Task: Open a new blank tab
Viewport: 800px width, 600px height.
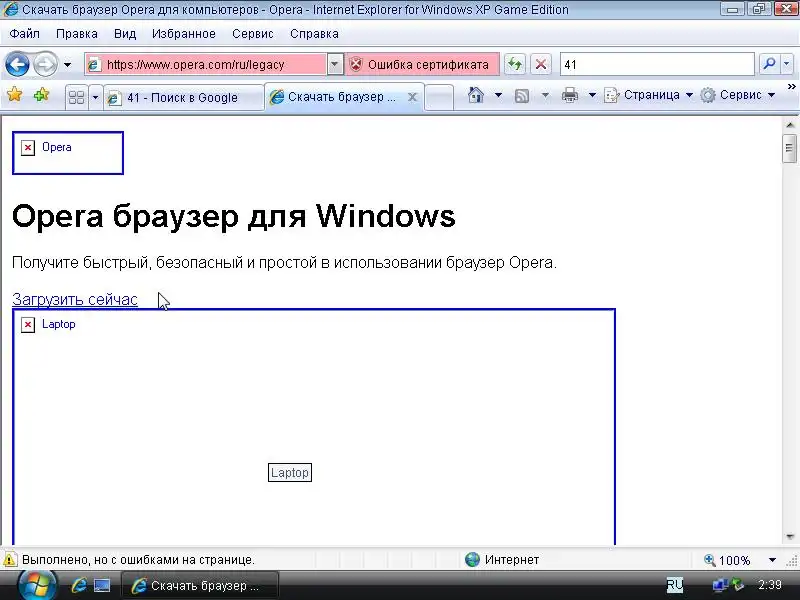Action: pyautogui.click(x=439, y=97)
